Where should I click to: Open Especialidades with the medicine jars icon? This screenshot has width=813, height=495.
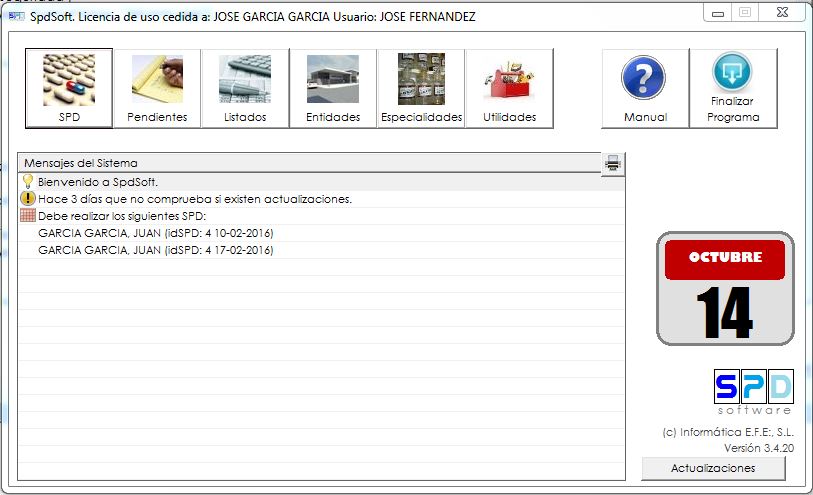click(421, 89)
